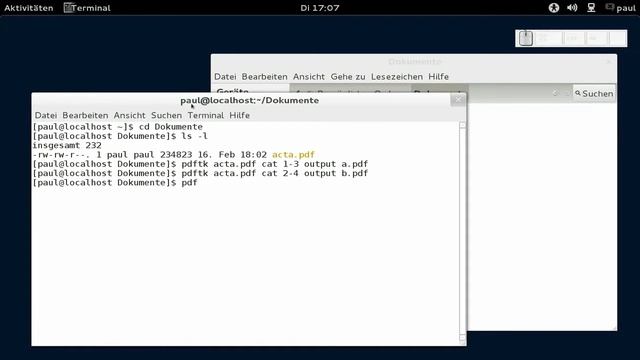Open Lesezeichen menu in Dokumente window
The height and width of the screenshot is (360, 640).
pyautogui.click(x=397, y=77)
